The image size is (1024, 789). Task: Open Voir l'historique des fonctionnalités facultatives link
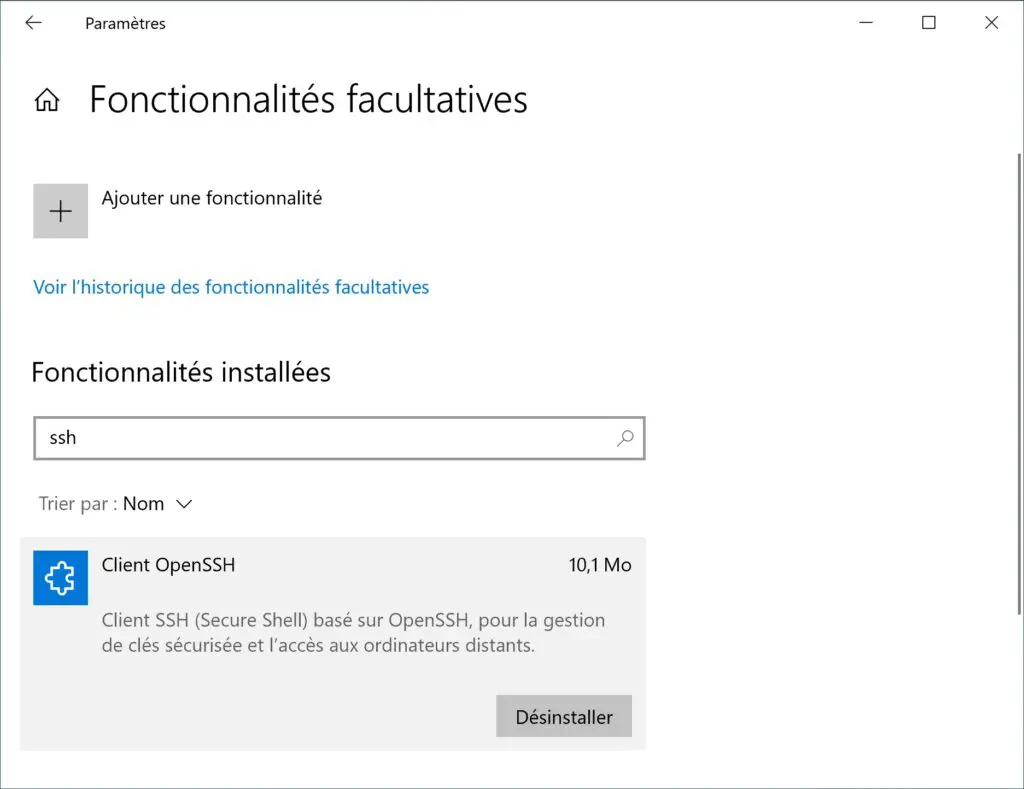pos(231,287)
